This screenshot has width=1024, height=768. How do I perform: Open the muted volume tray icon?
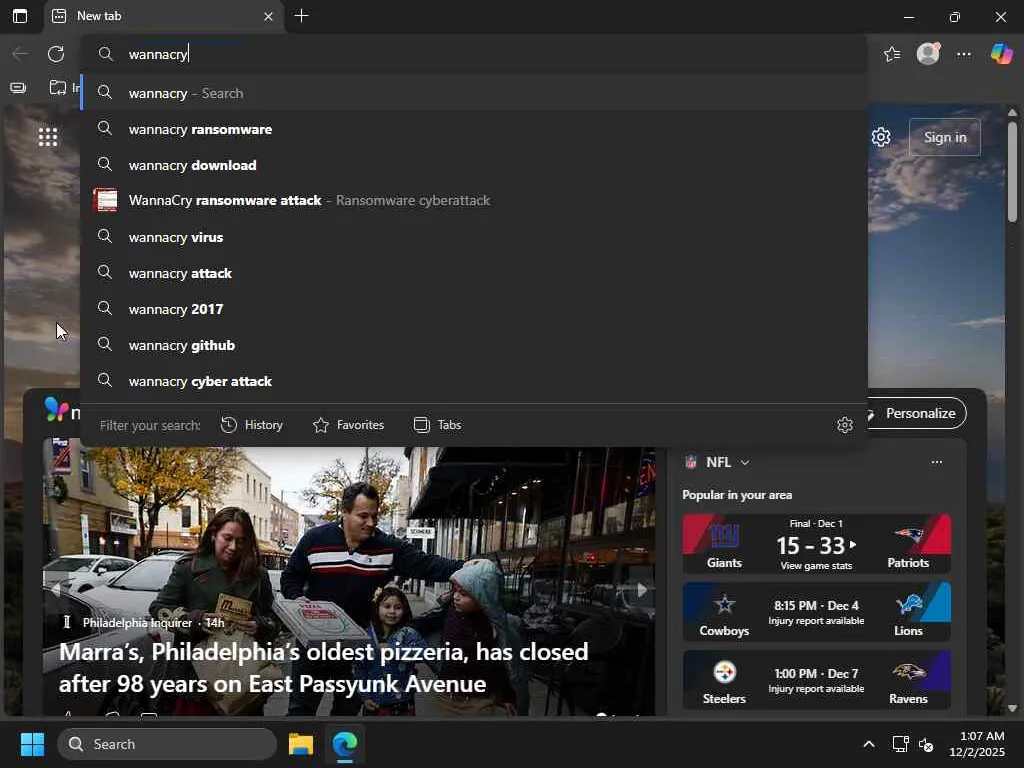[x=926, y=744]
